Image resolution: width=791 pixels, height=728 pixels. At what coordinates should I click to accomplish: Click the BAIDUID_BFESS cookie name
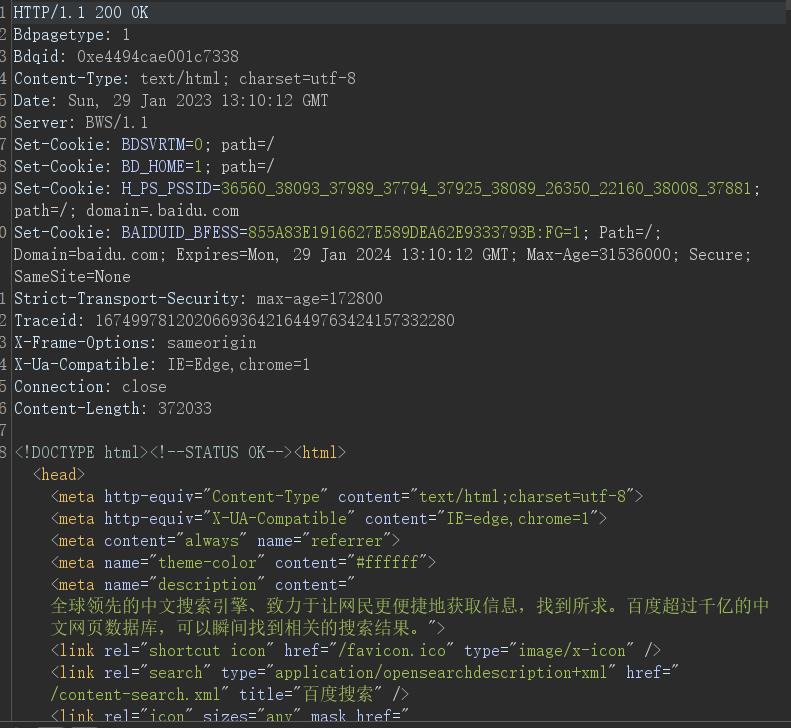click(180, 233)
